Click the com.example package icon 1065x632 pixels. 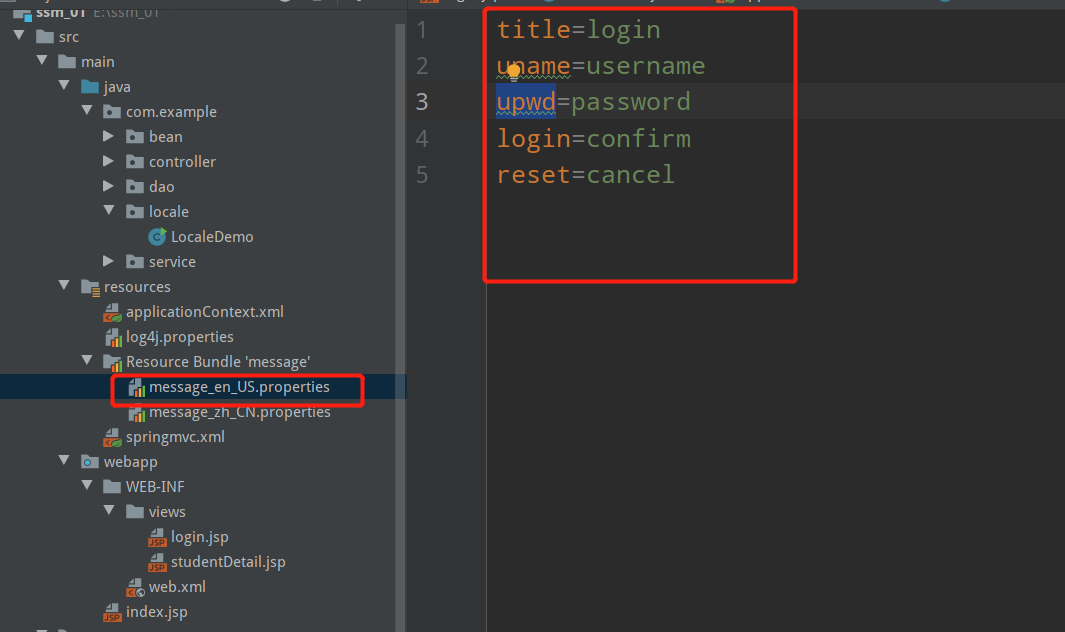[112, 111]
